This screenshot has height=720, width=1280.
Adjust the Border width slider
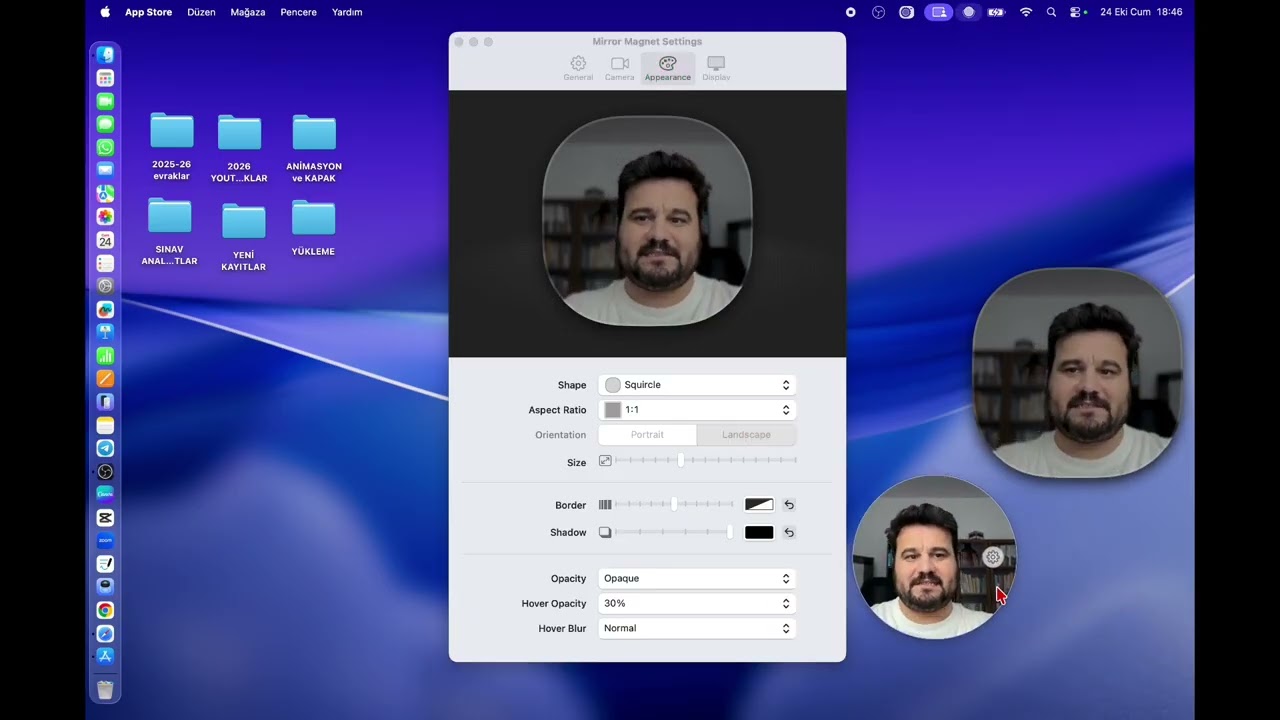tap(674, 505)
